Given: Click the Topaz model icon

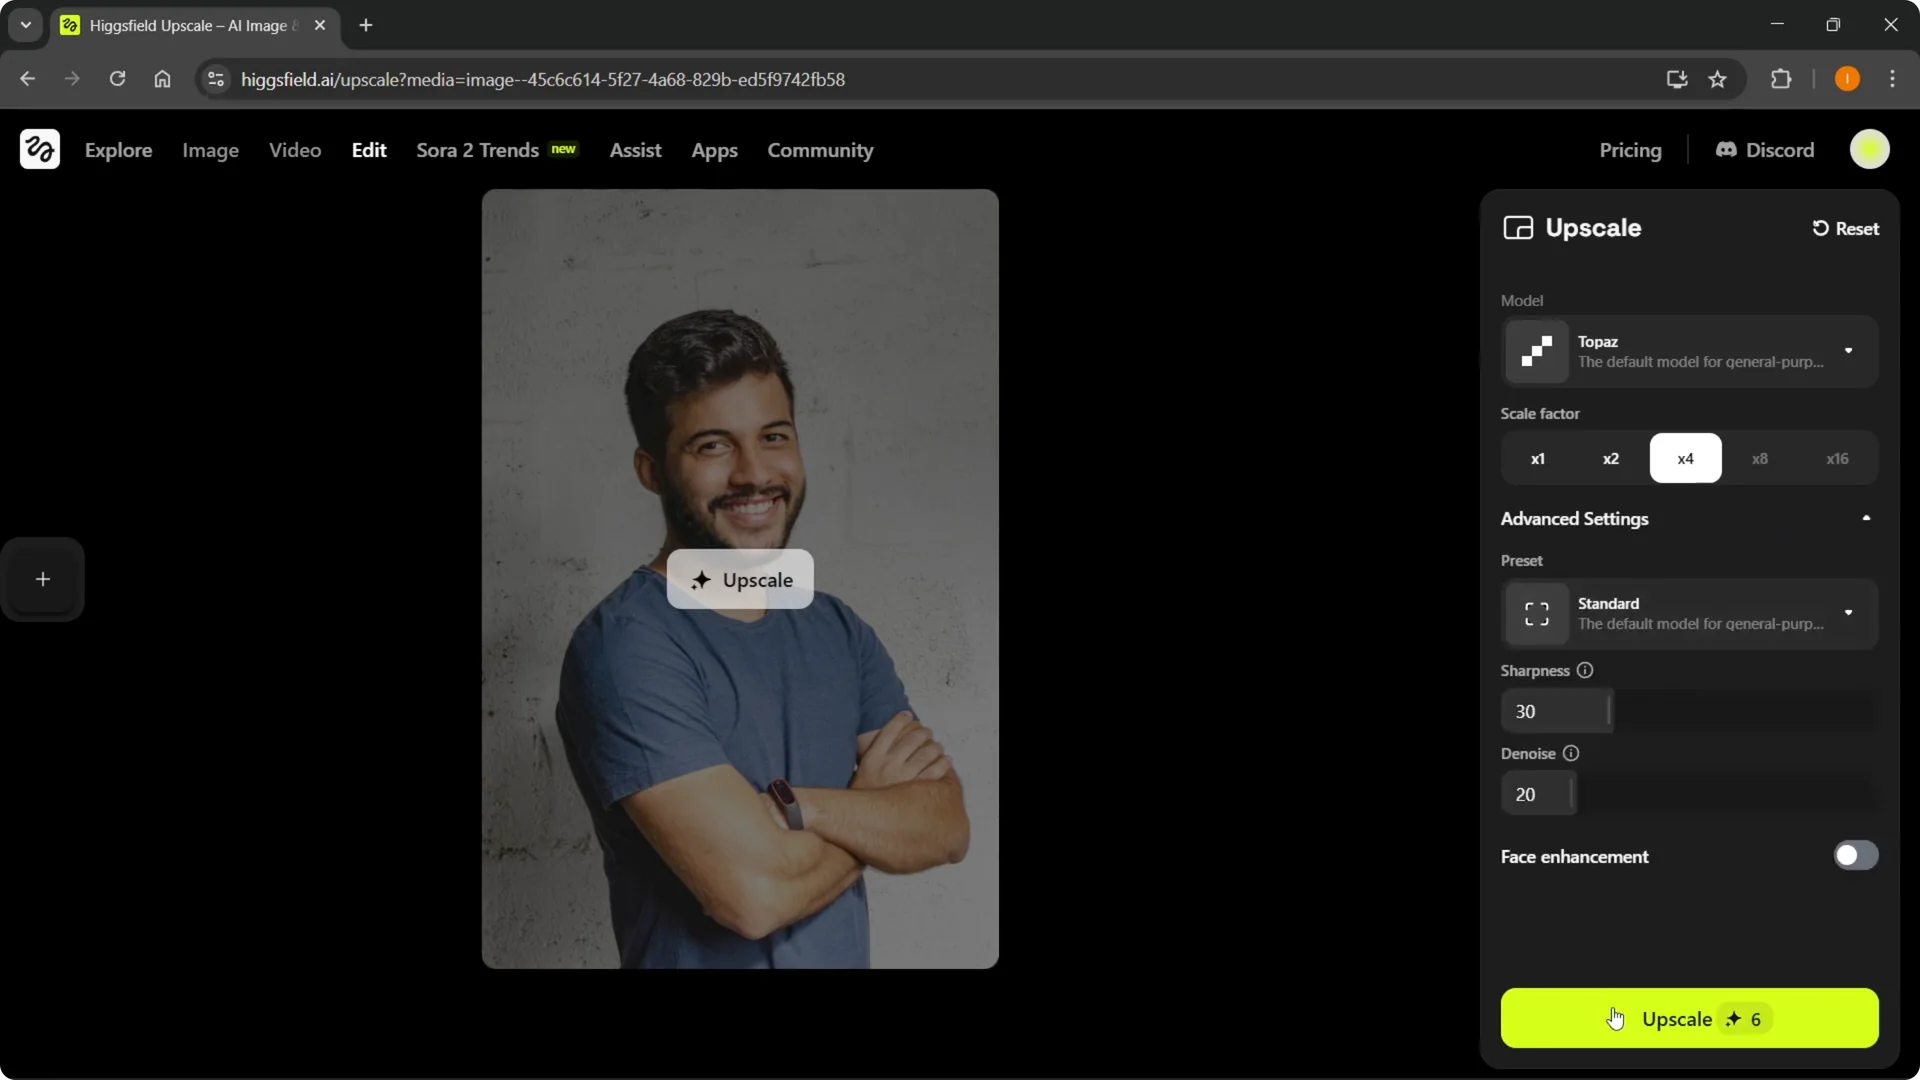Looking at the screenshot, I should (x=1537, y=351).
